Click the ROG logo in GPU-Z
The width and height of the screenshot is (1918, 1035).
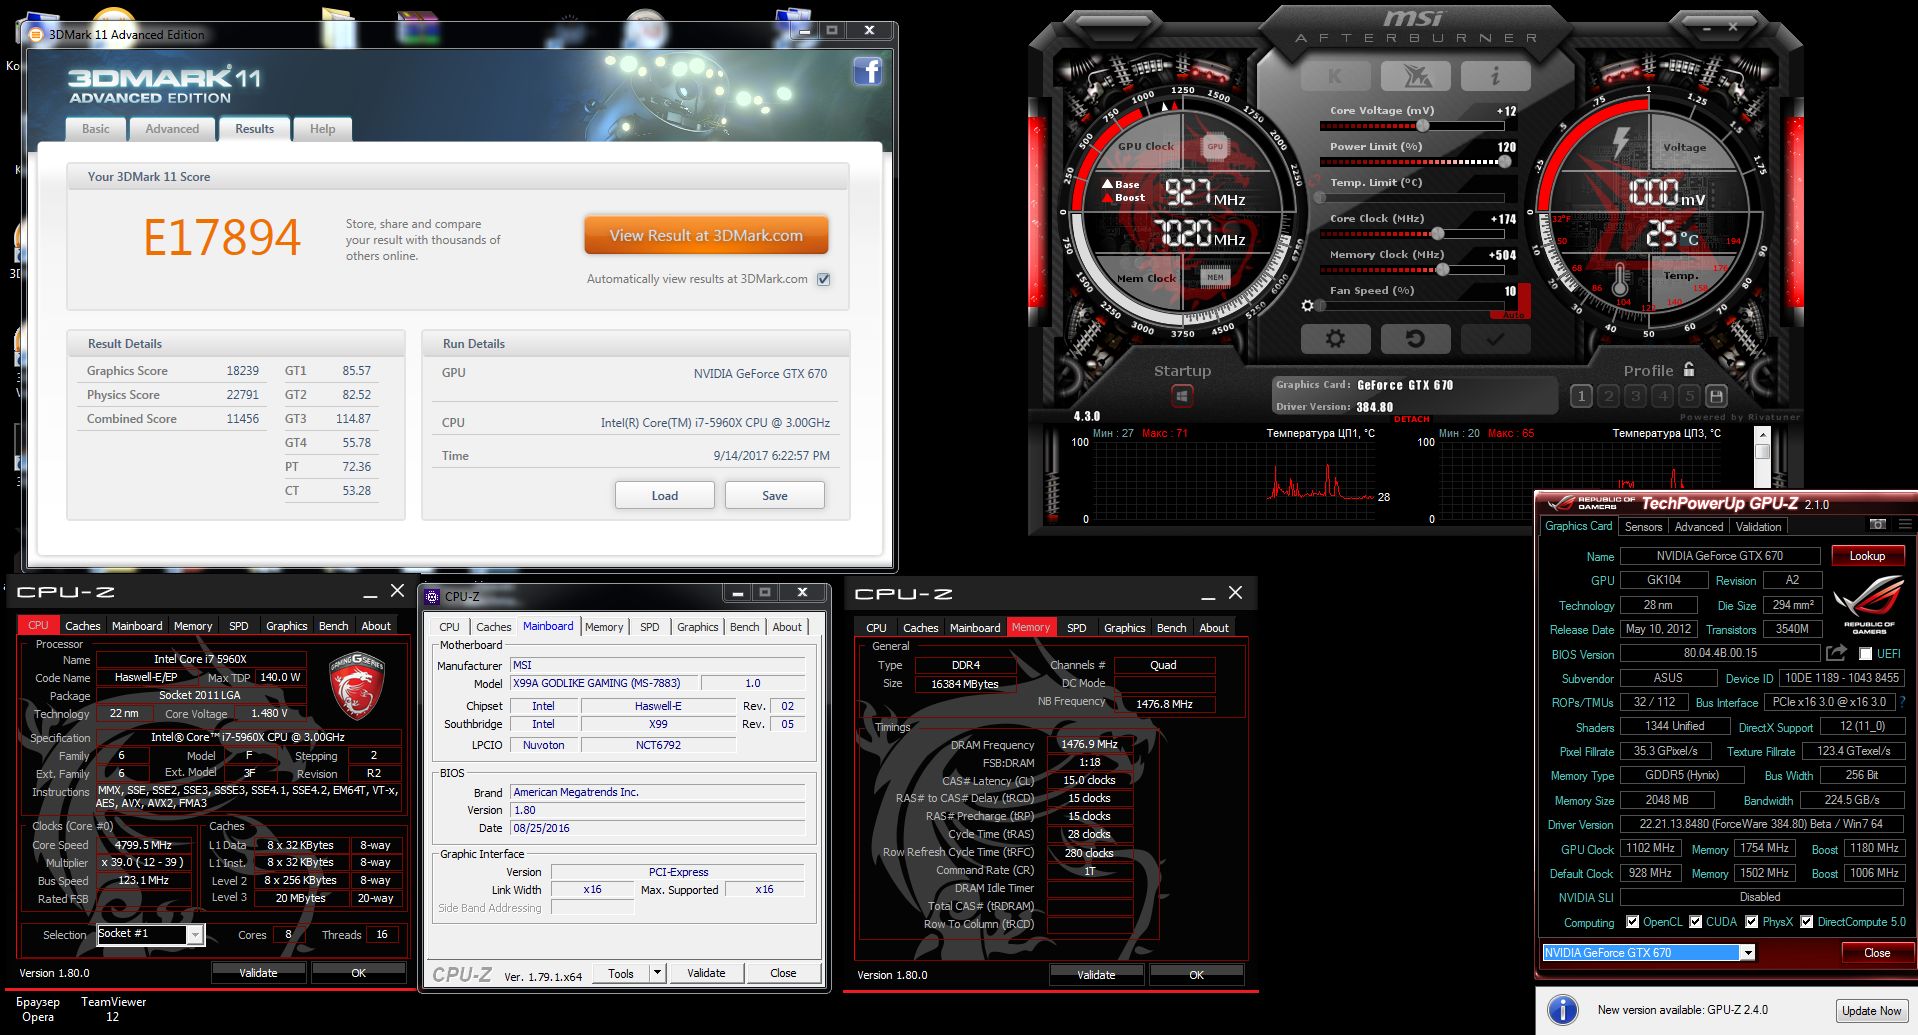[x=1869, y=603]
